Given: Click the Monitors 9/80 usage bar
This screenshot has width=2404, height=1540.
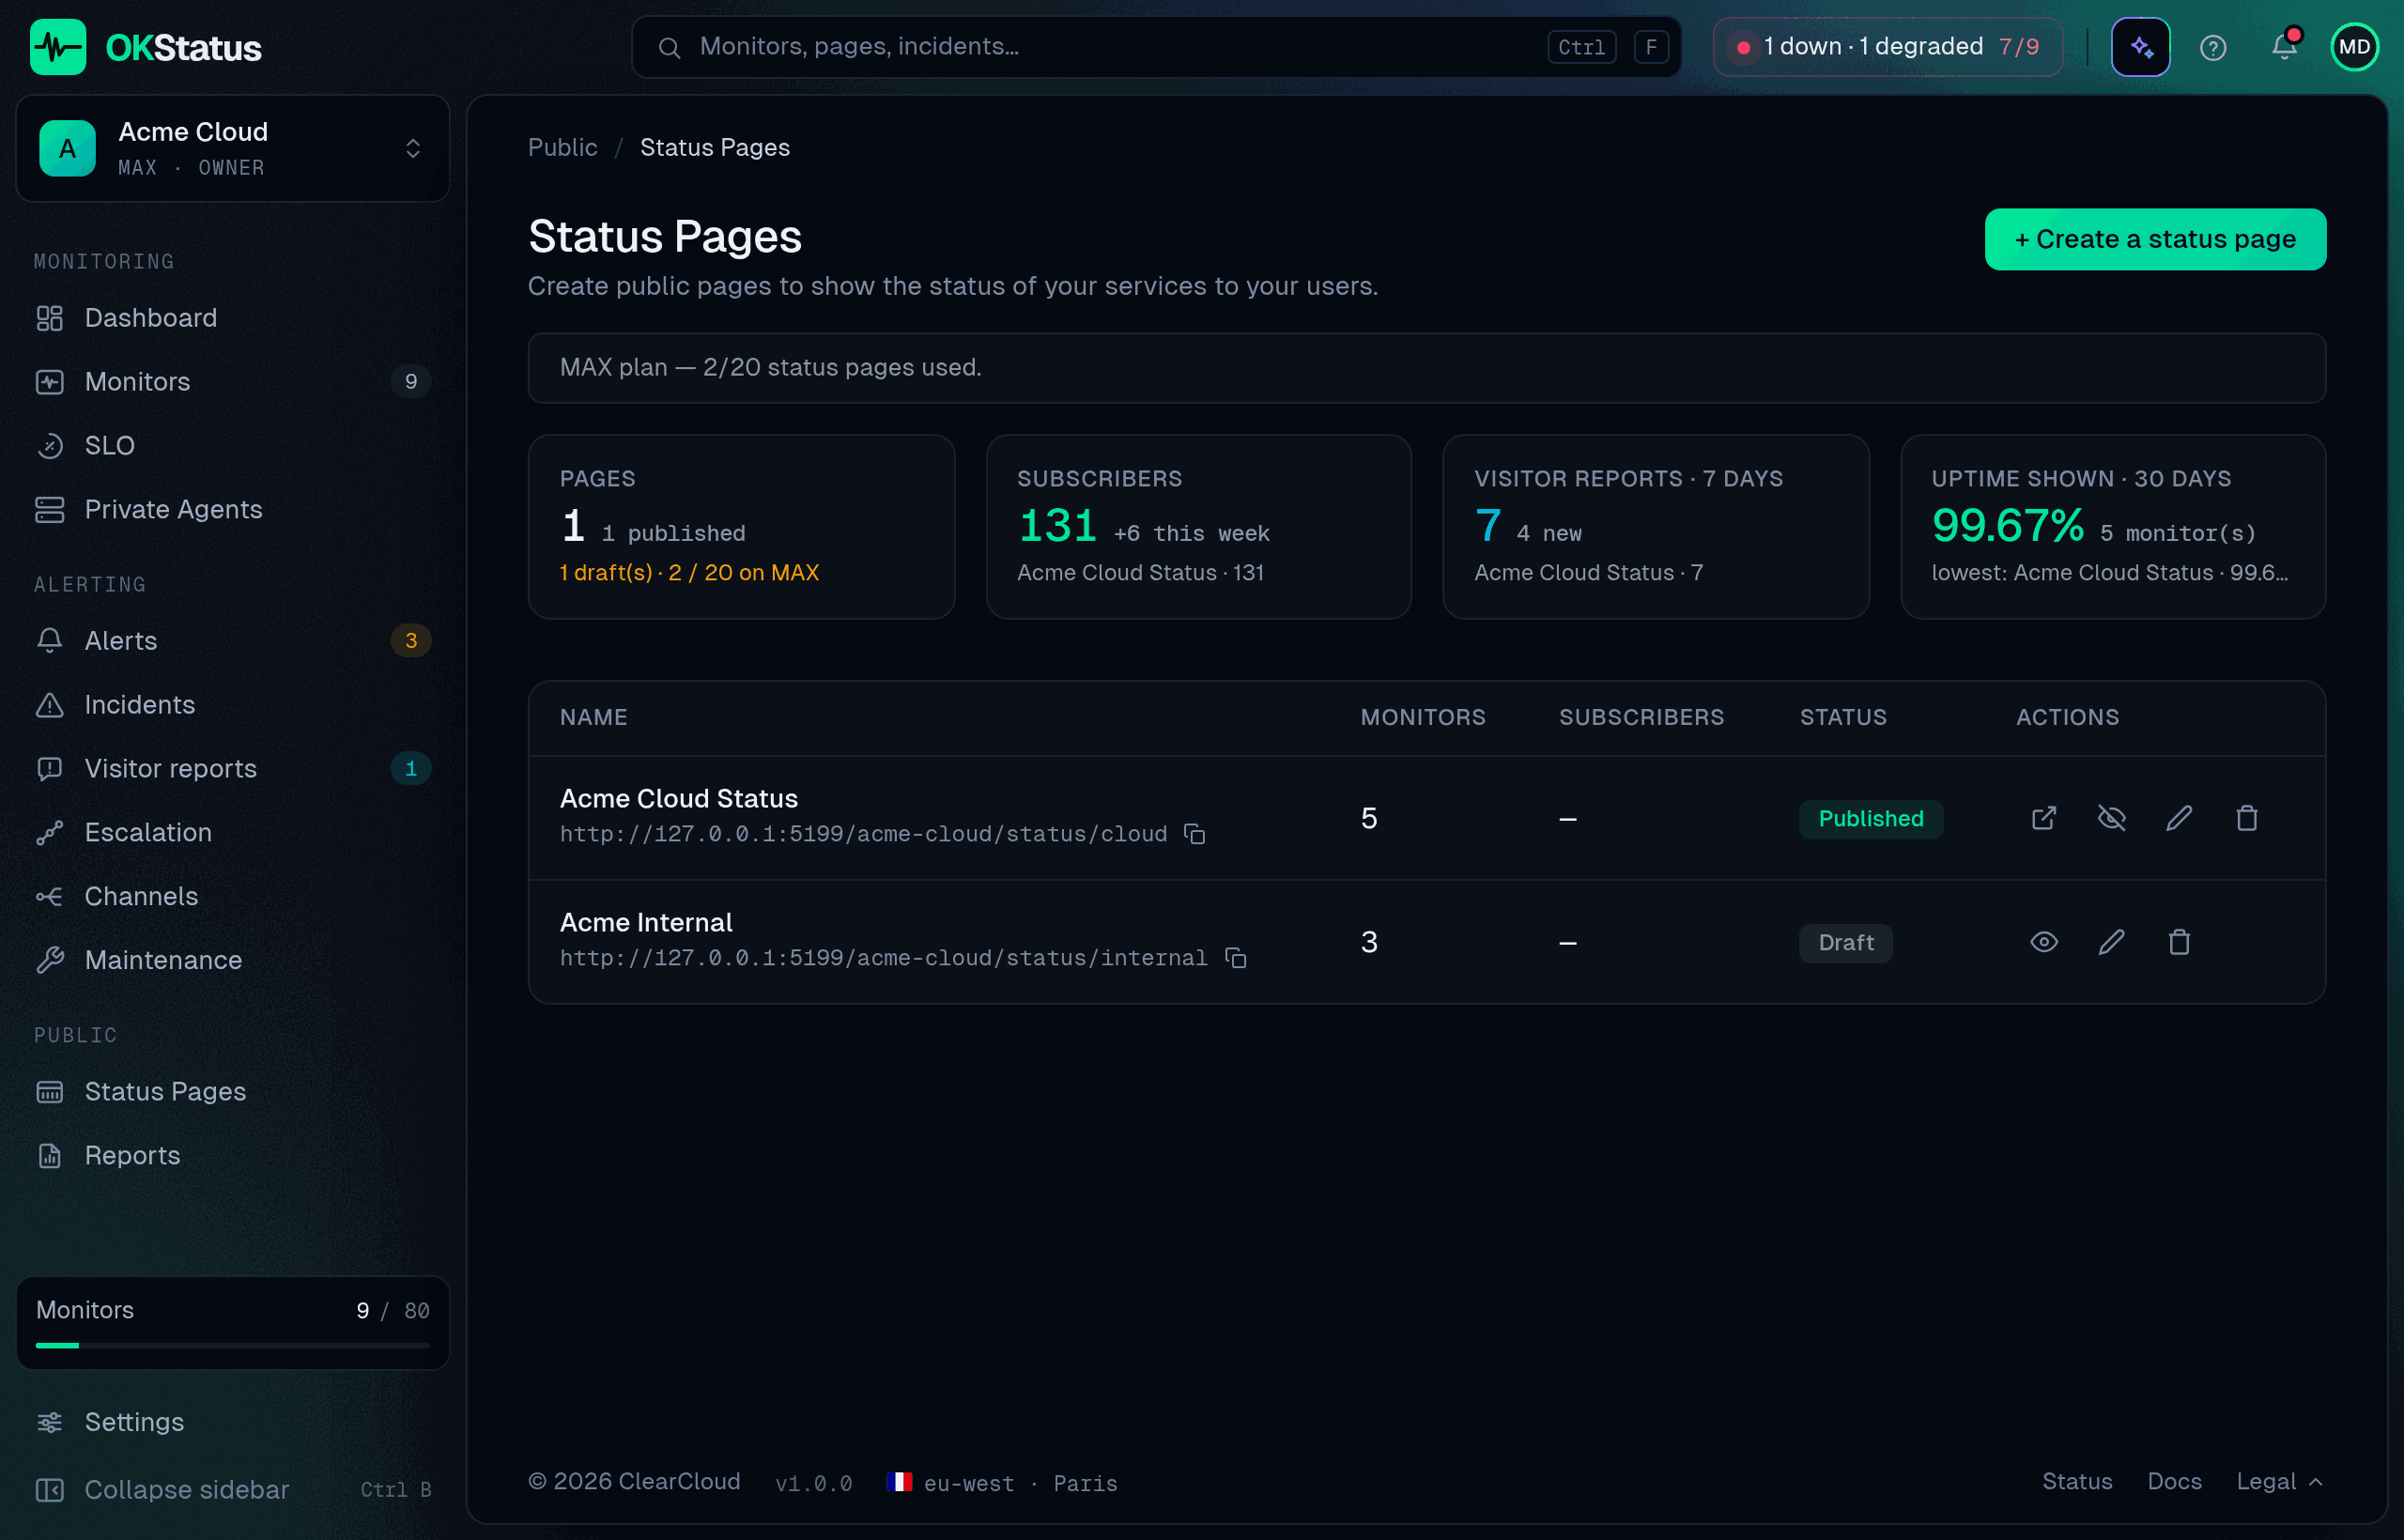Looking at the screenshot, I should coord(232,1323).
